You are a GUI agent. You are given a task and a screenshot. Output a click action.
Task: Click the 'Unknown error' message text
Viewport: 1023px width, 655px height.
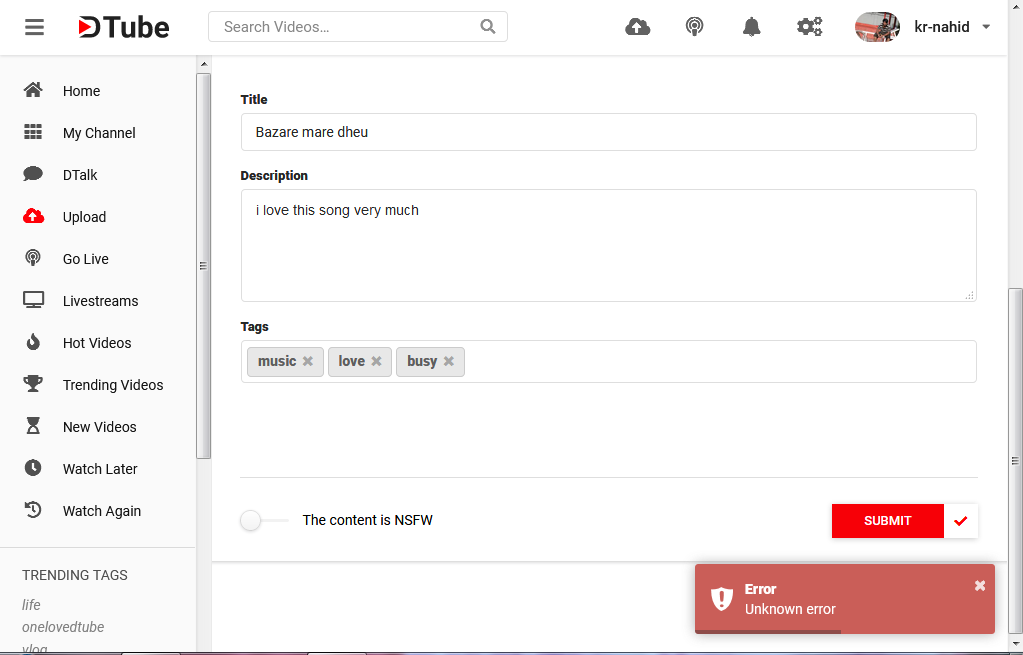[x=790, y=609]
